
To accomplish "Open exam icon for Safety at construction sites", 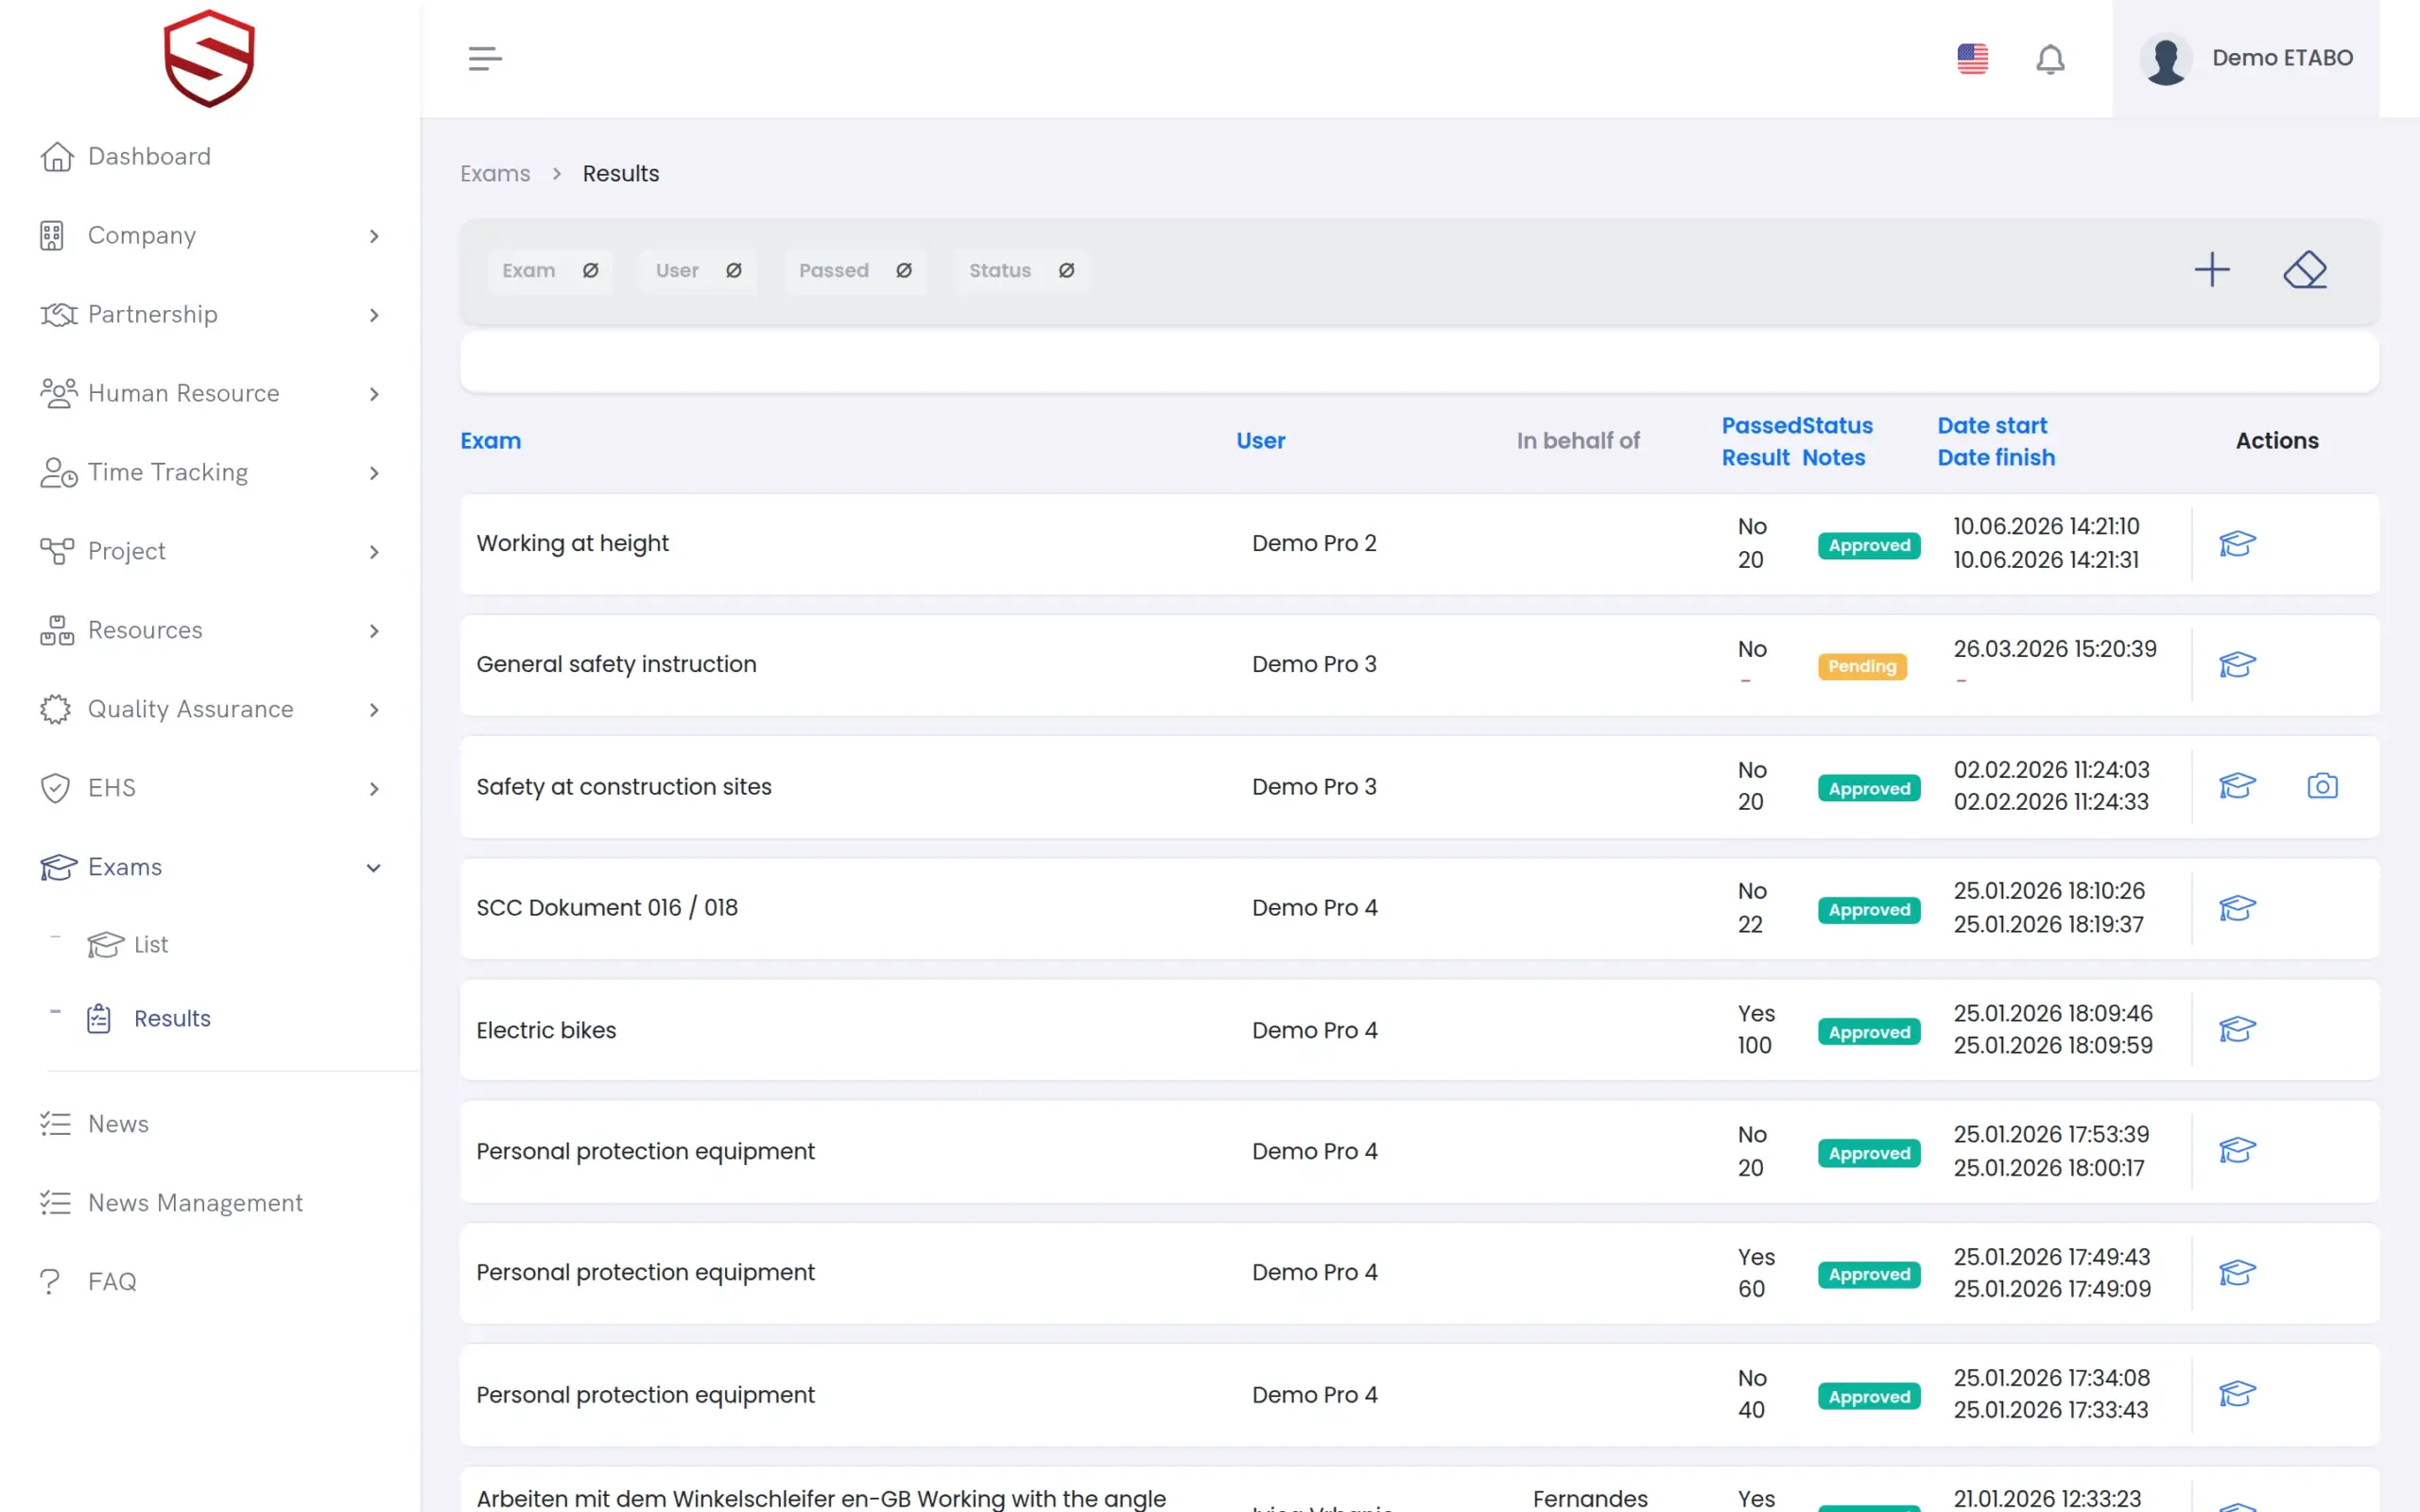I will (x=2237, y=787).
